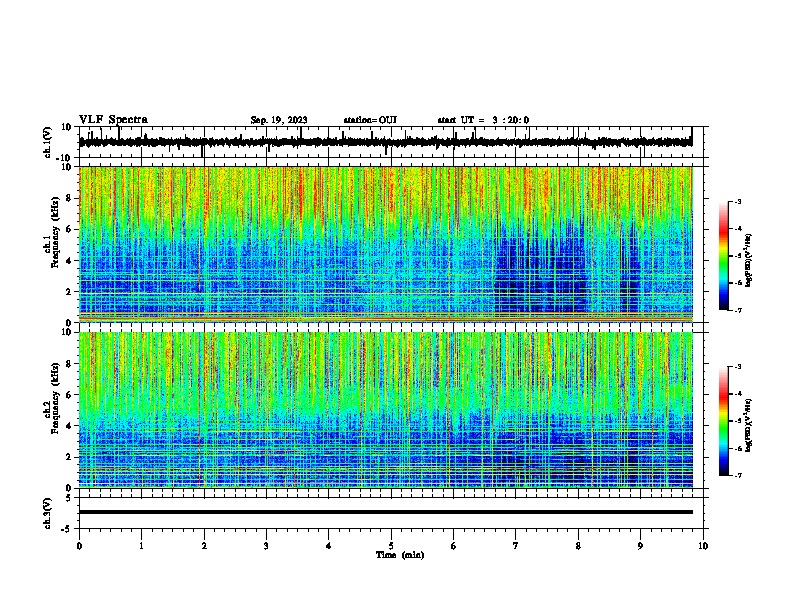Click the '4' kHz tick on ch.2 spectrogram
This screenshot has height=612, width=792.
coord(69,426)
